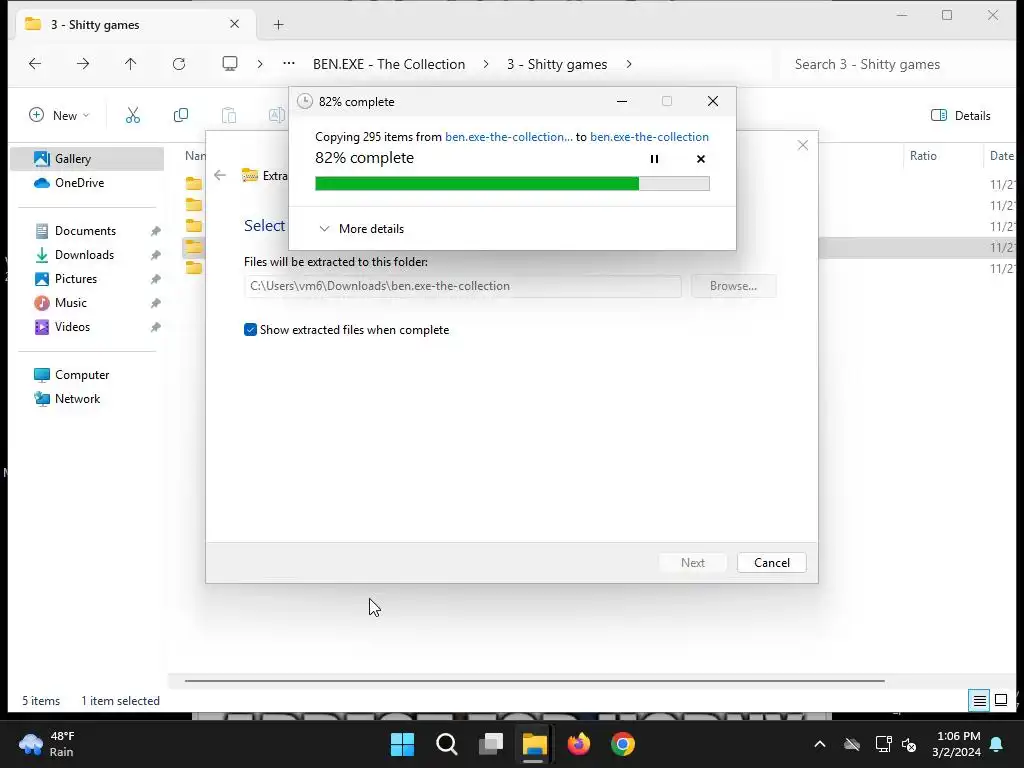The image size is (1024, 768).
Task: Close the 3 - Shitty games tab
Action: pos(234,24)
